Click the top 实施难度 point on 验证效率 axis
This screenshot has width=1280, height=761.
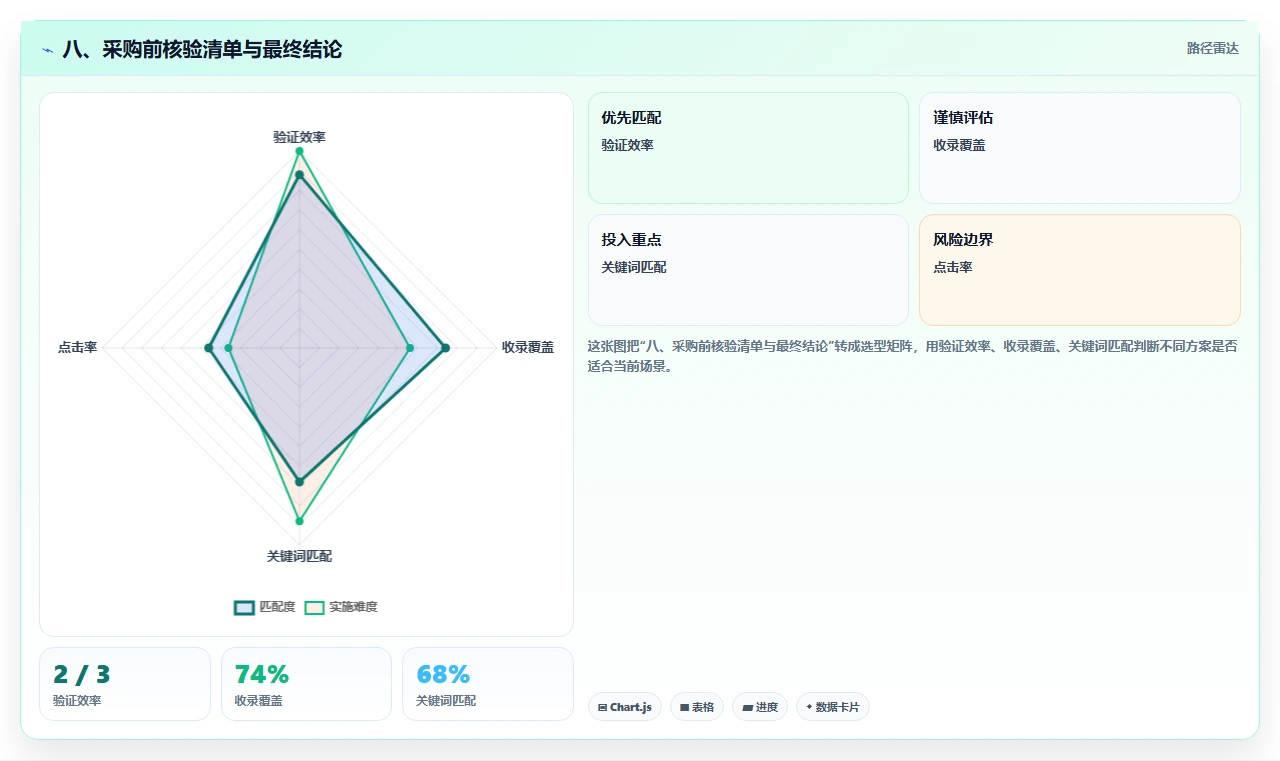click(x=299, y=151)
